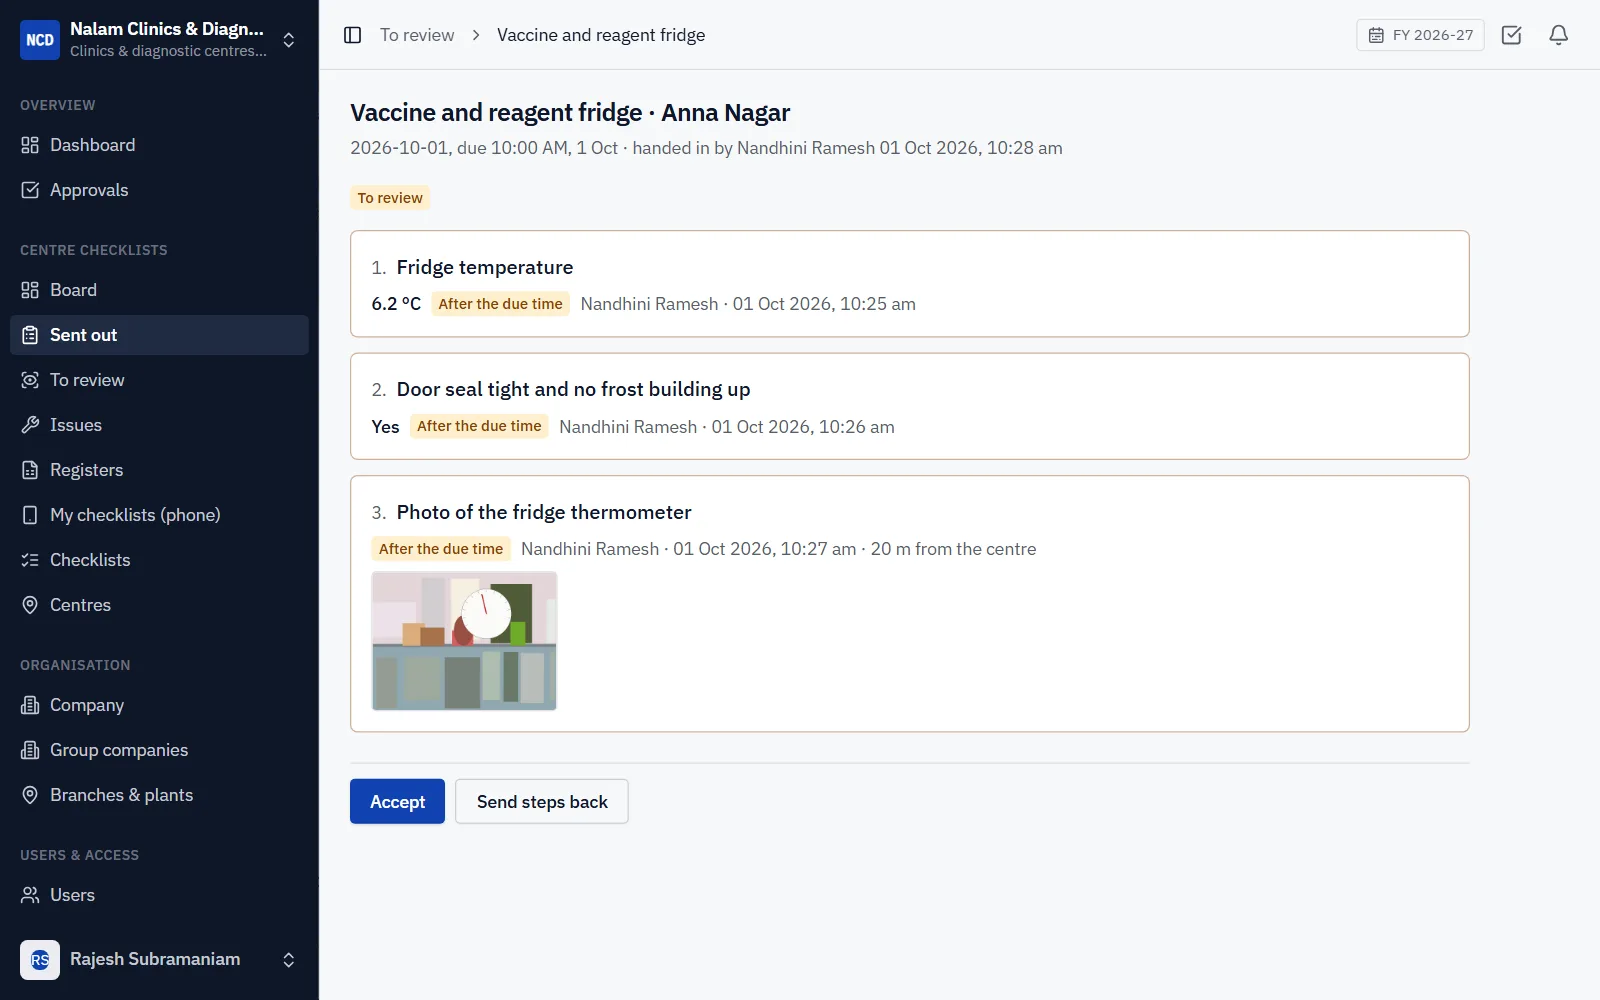Viewport: 1600px width, 1000px height.
Task: Open the FY 2026-27 year selector
Action: click(1420, 35)
